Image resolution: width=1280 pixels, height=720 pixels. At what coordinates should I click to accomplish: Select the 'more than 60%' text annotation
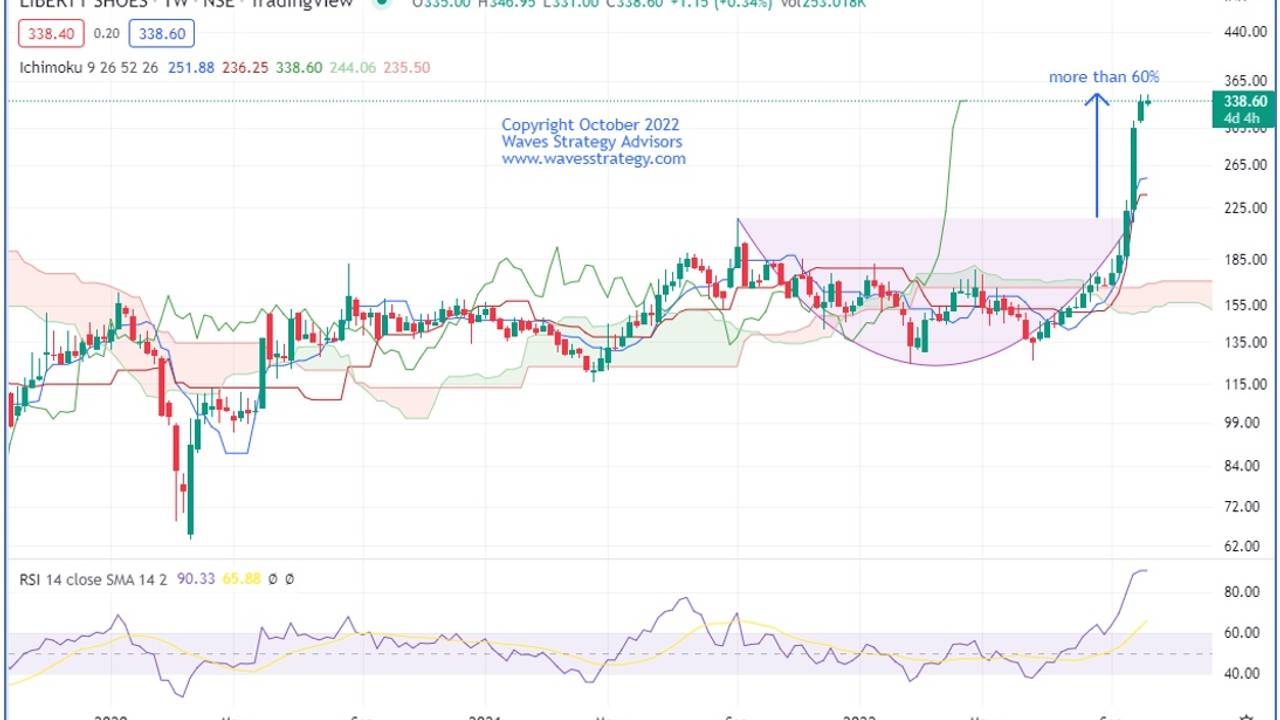(1104, 77)
